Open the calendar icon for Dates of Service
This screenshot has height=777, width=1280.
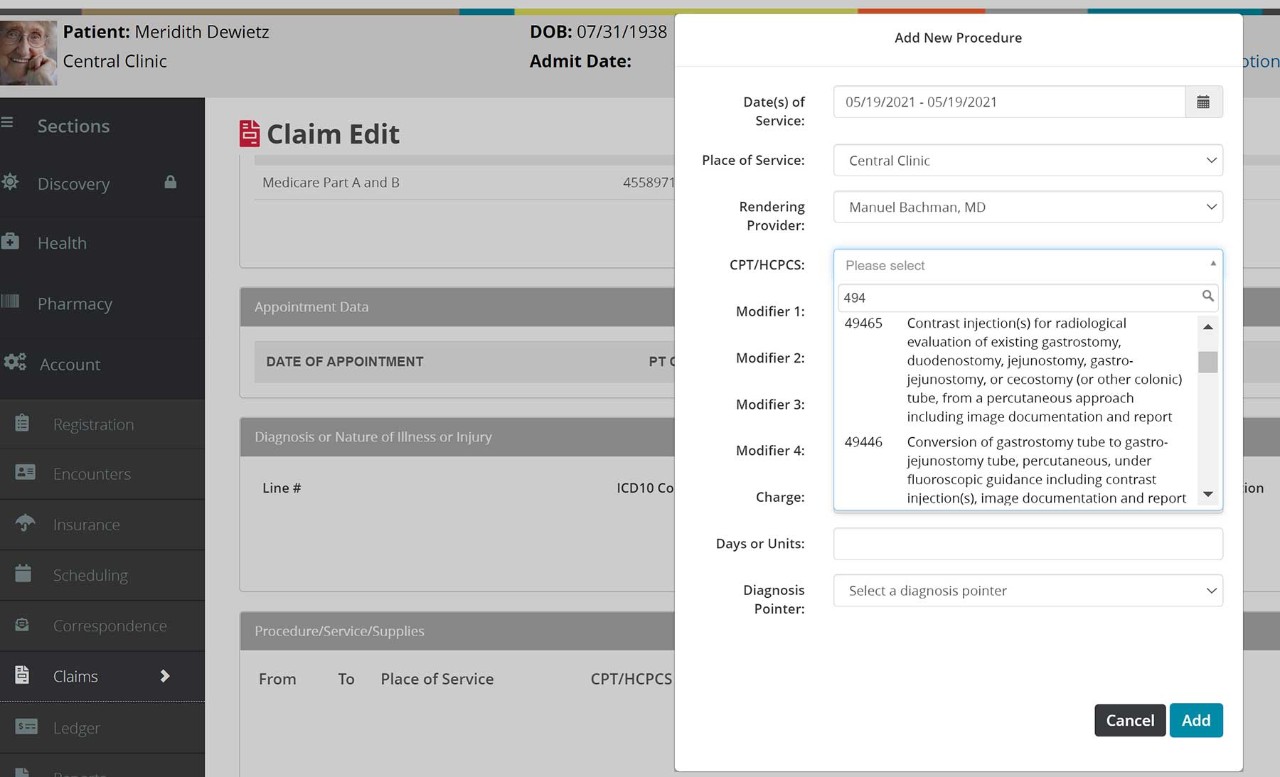(1203, 101)
